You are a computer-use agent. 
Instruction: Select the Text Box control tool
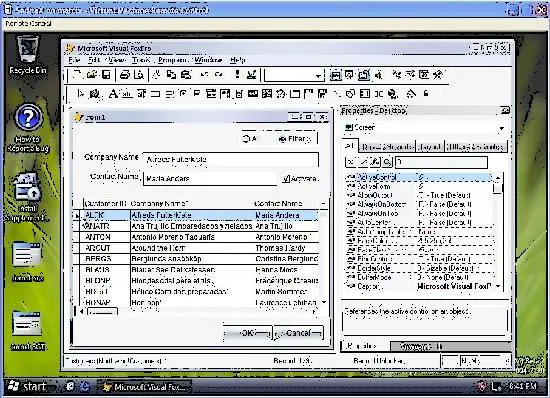127,94
